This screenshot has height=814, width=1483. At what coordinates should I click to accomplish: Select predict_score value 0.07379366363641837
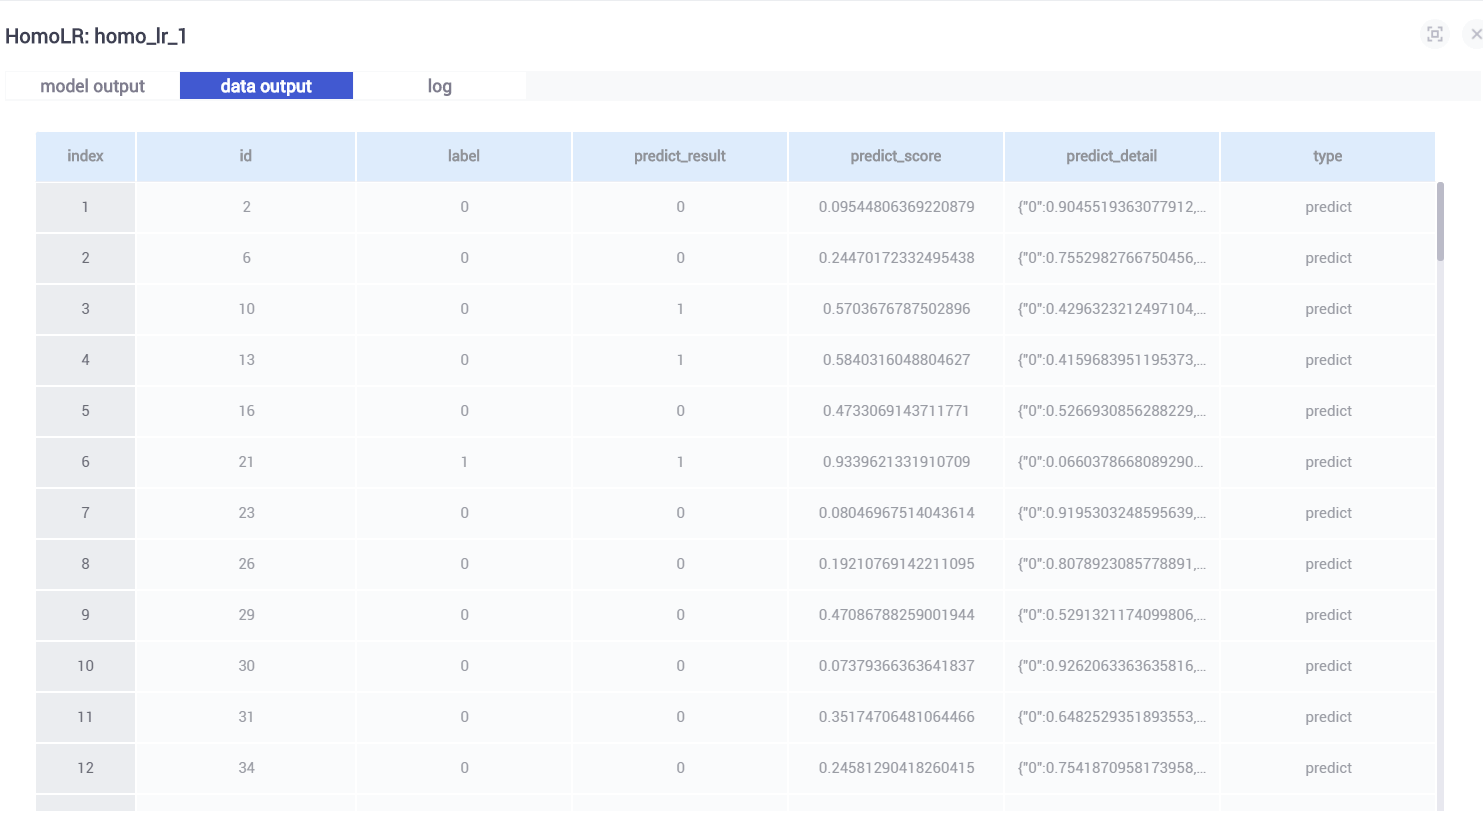[896, 666]
